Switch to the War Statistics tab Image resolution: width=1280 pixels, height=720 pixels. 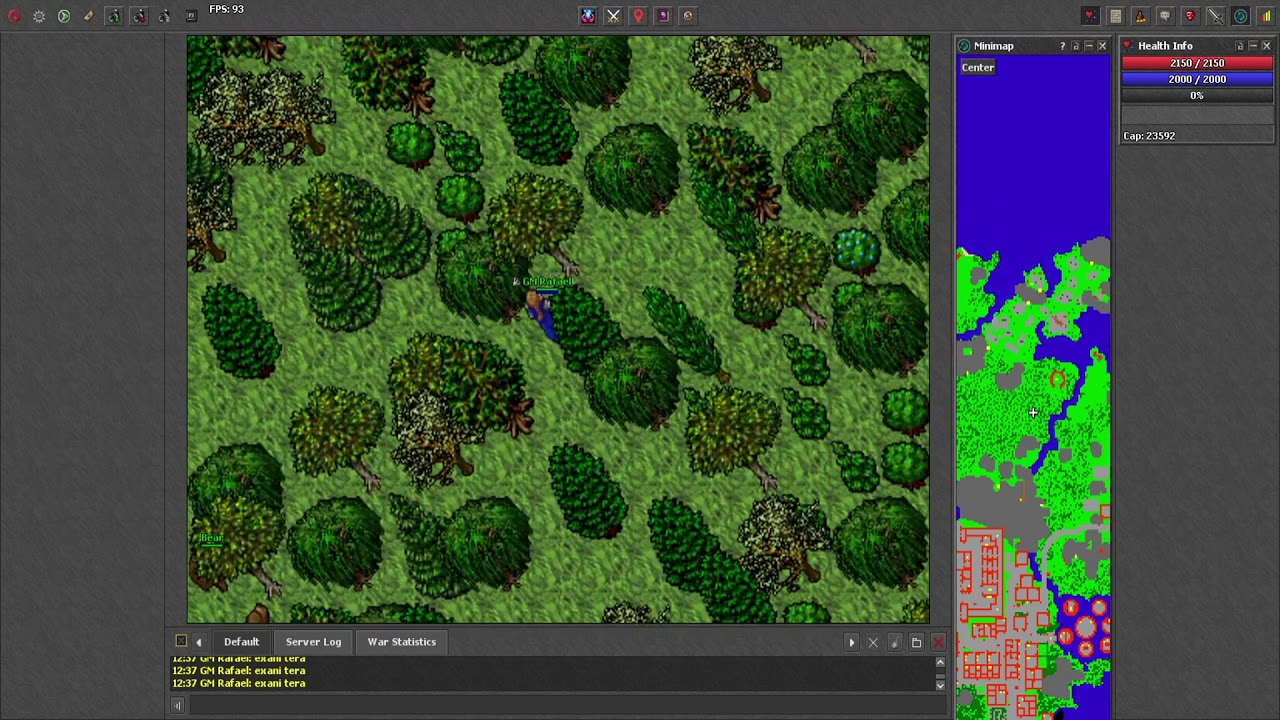click(402, 642)
